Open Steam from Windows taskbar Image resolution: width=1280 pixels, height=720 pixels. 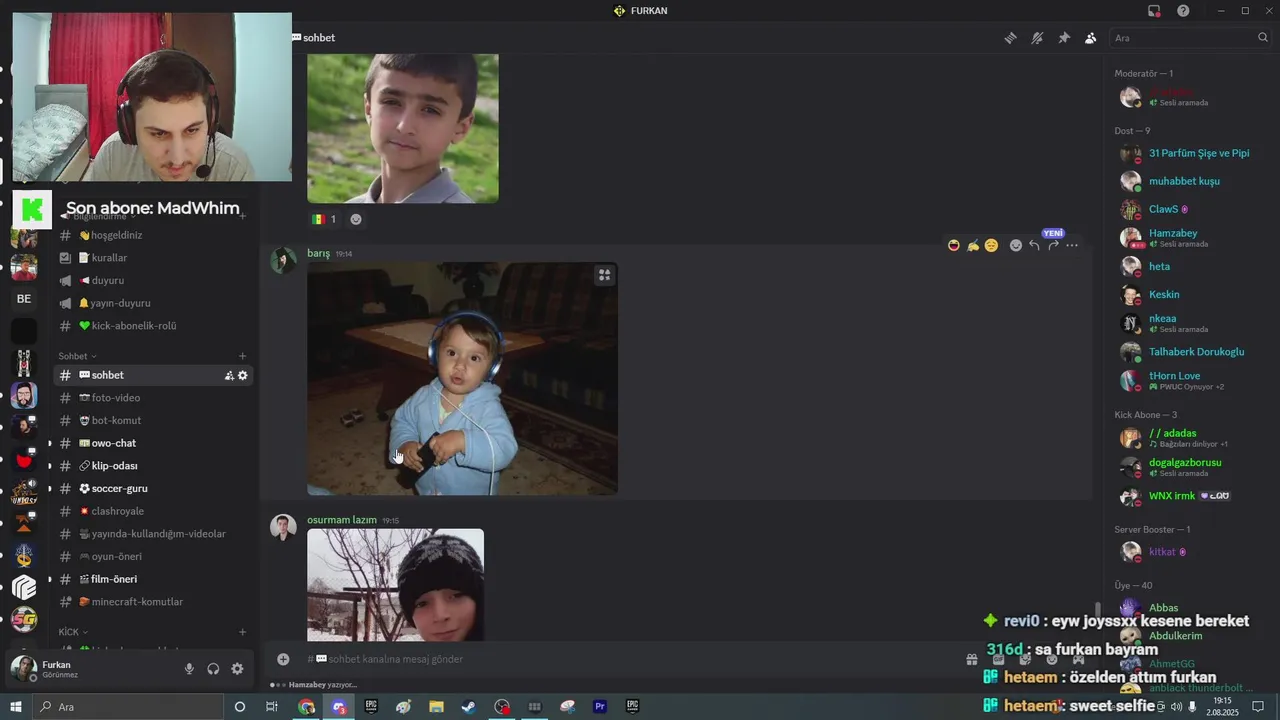(x=468, y=707)
